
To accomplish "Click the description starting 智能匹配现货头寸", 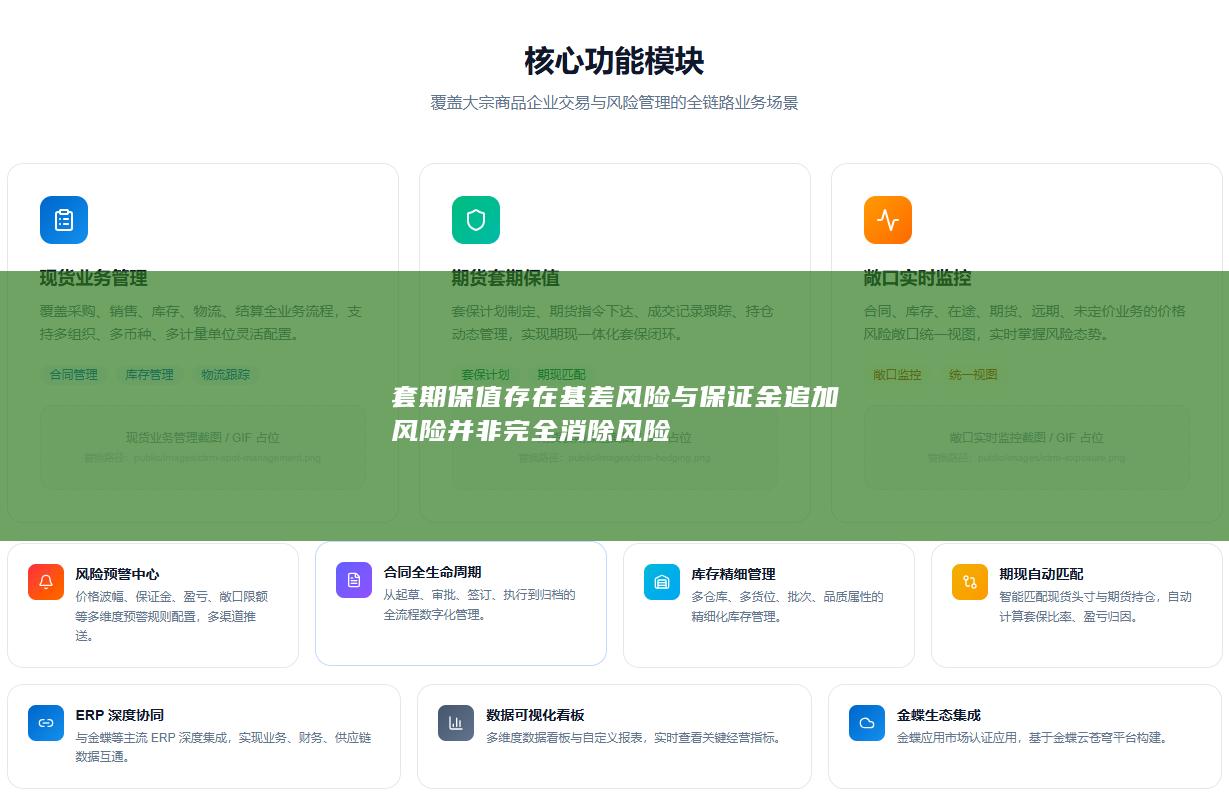I will pyautogui.click(x=1096, y=606).
